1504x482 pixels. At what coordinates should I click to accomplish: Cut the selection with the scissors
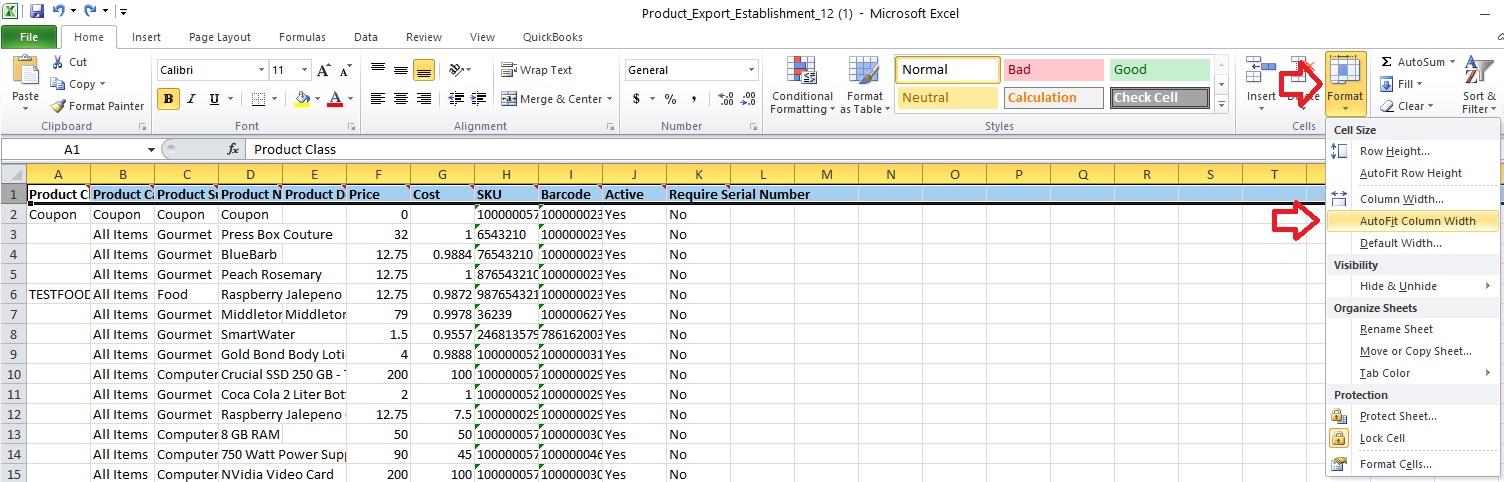pos(68,62)
